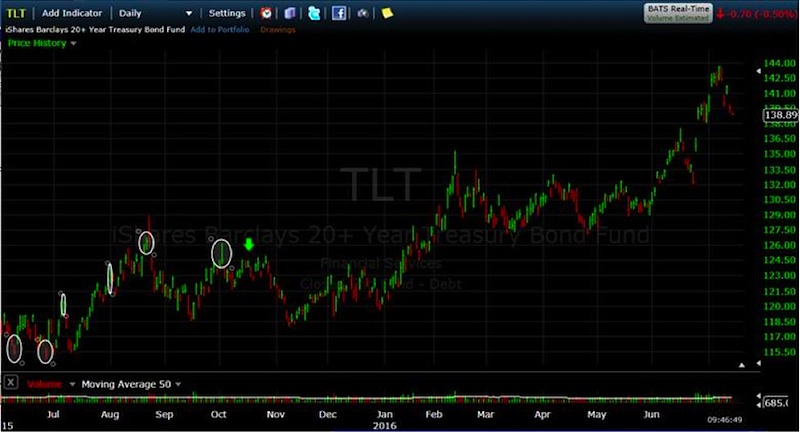Image resolution: width=800 pixels, height=432 pixels.
Task: Click the Jun label on time axis
Action: [651, 414]
